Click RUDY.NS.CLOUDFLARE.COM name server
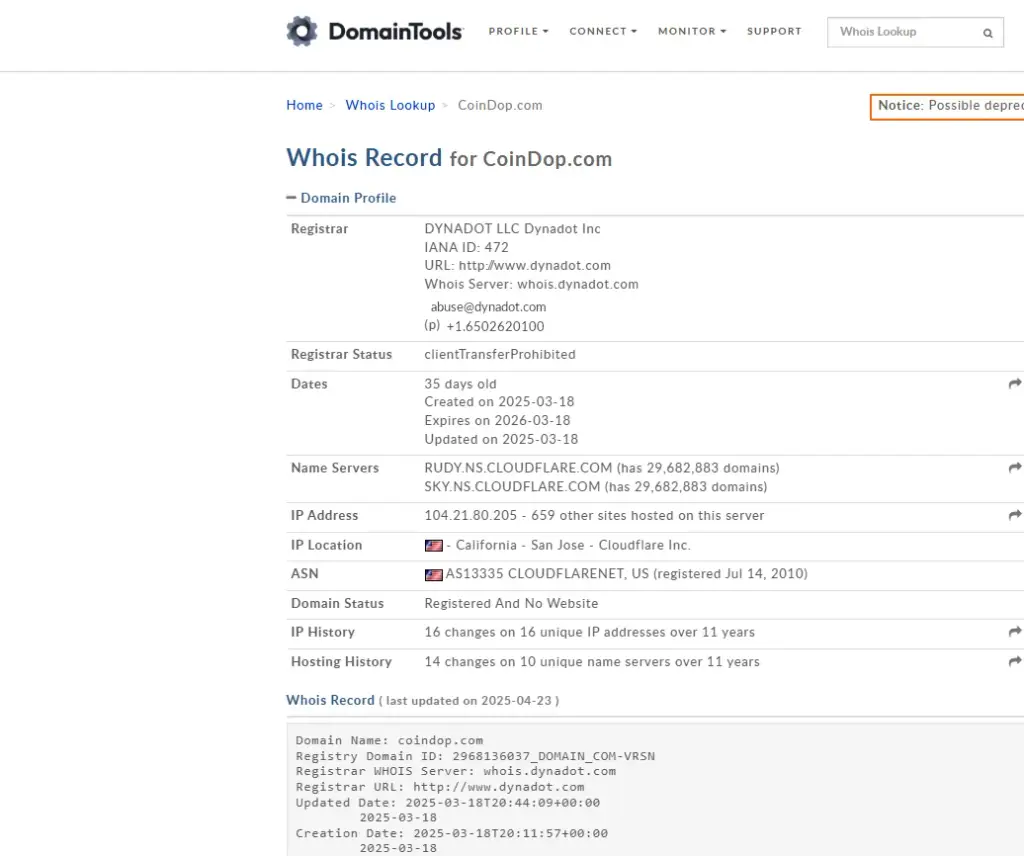Image resolution: width=1024 pixels, height=856 pixels. click(x=518, y=468)
